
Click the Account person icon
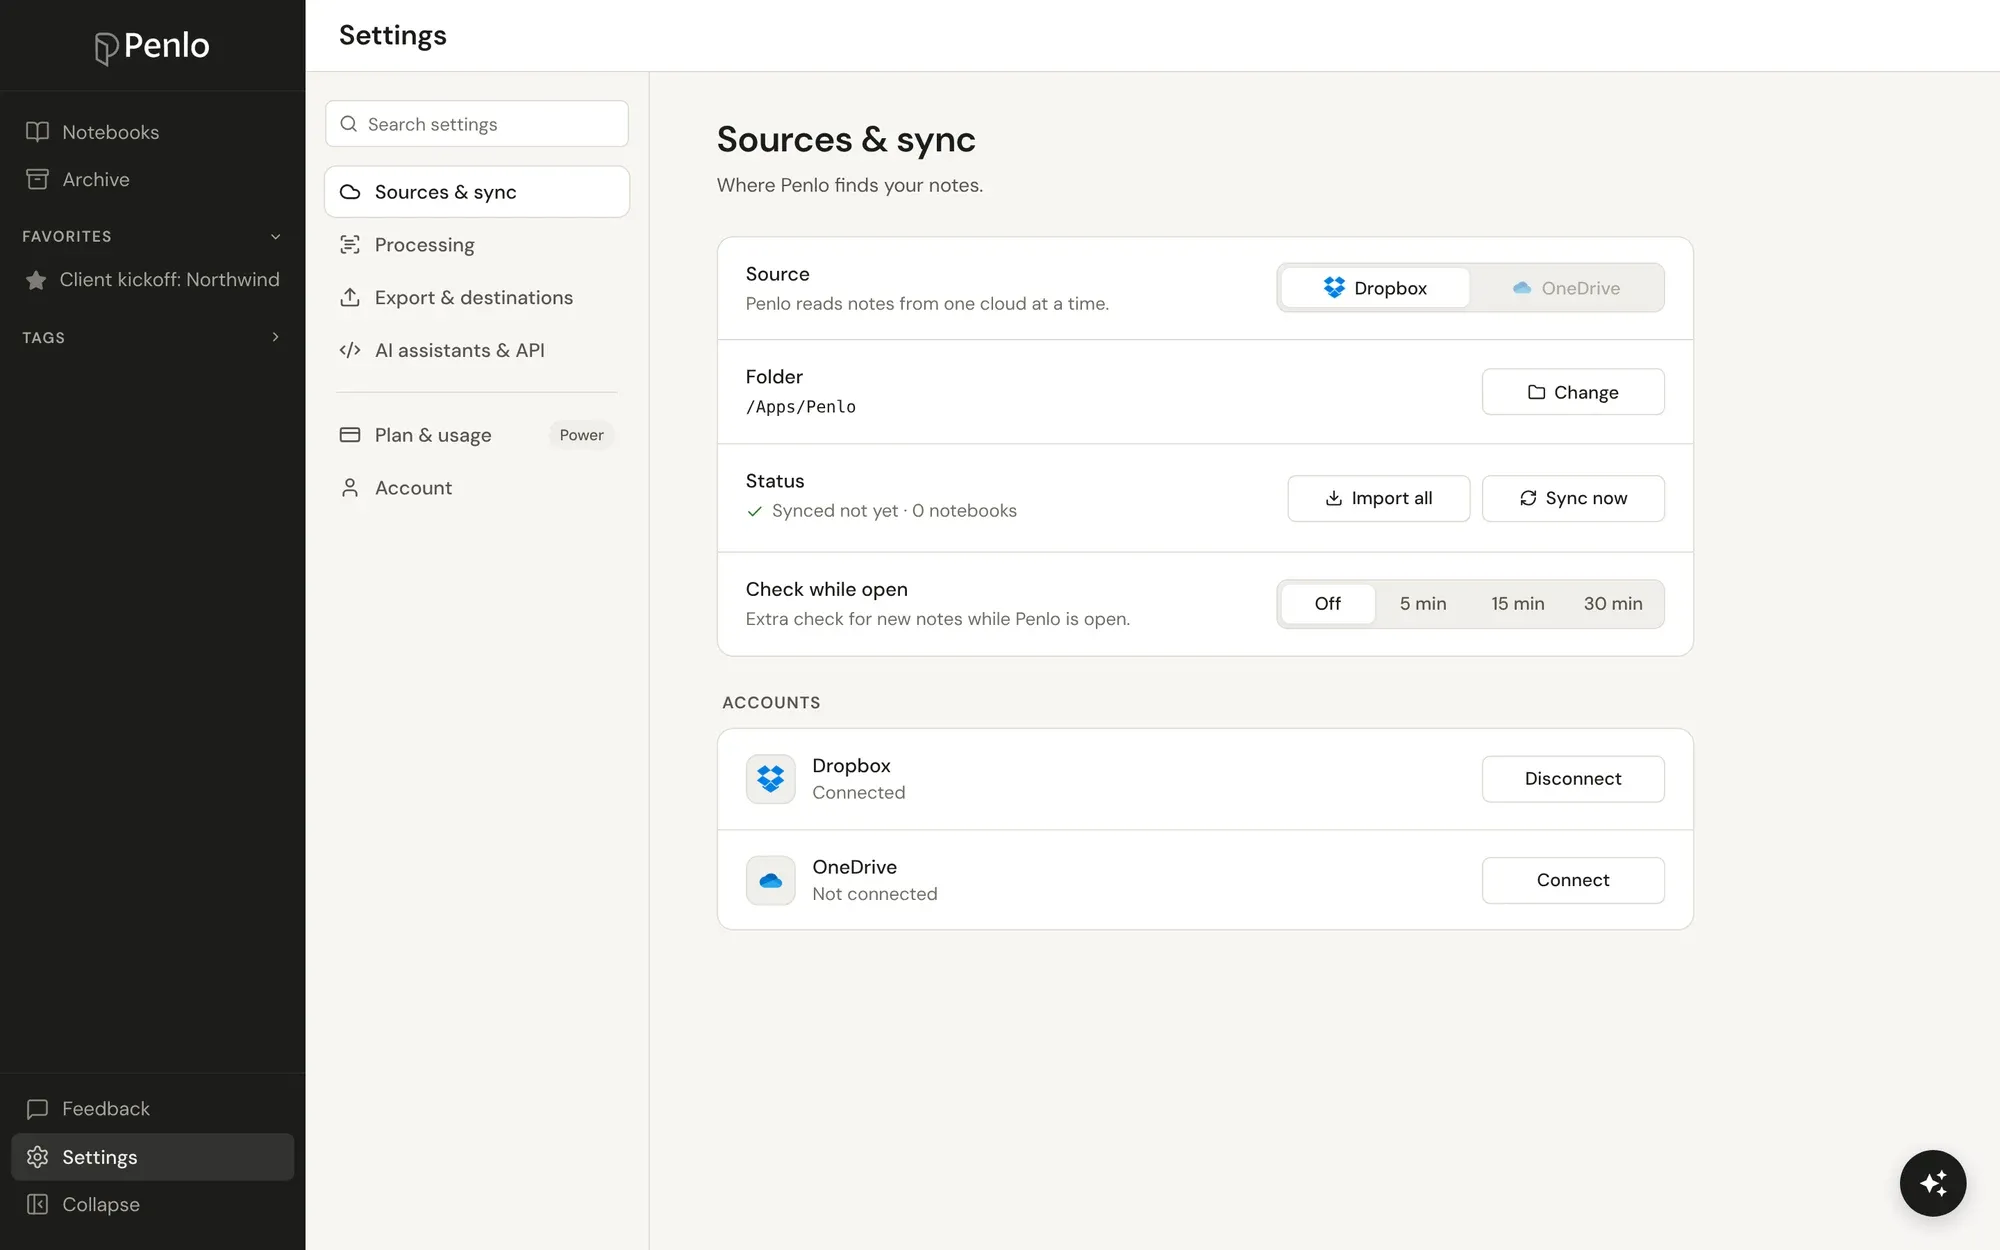(x=350, y=488)
